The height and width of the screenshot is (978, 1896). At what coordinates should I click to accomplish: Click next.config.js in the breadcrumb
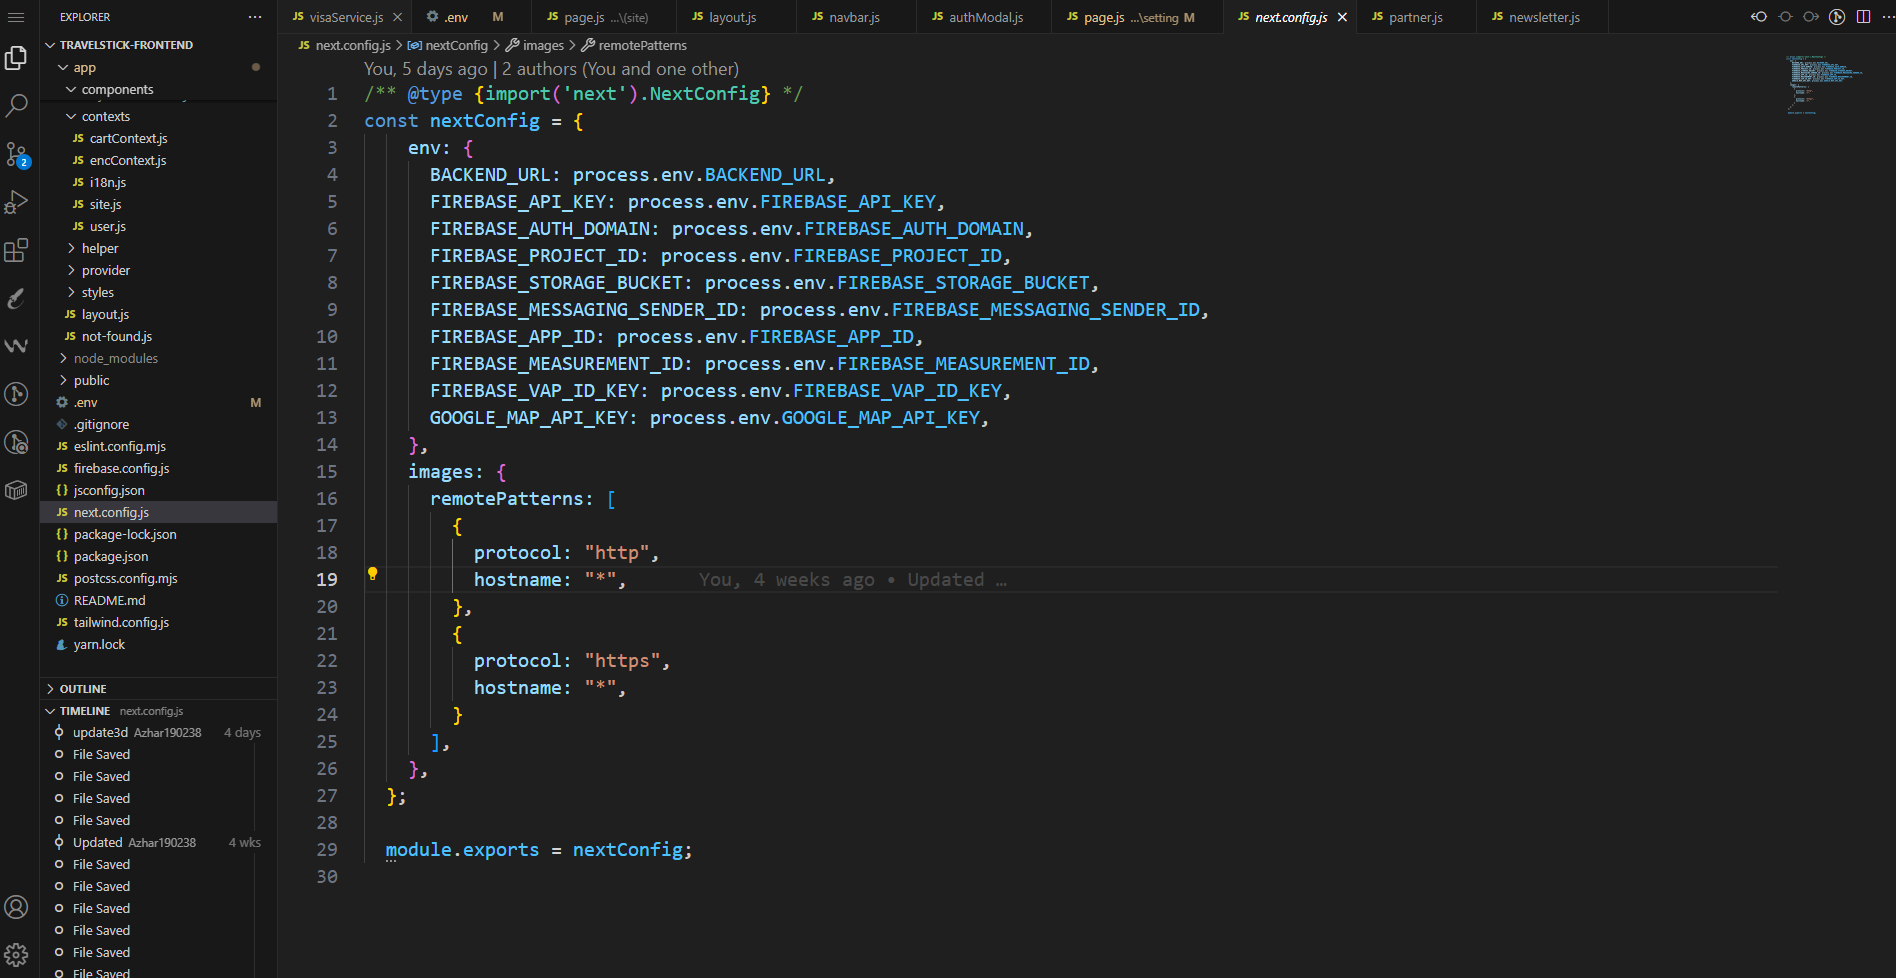point(353,45)
